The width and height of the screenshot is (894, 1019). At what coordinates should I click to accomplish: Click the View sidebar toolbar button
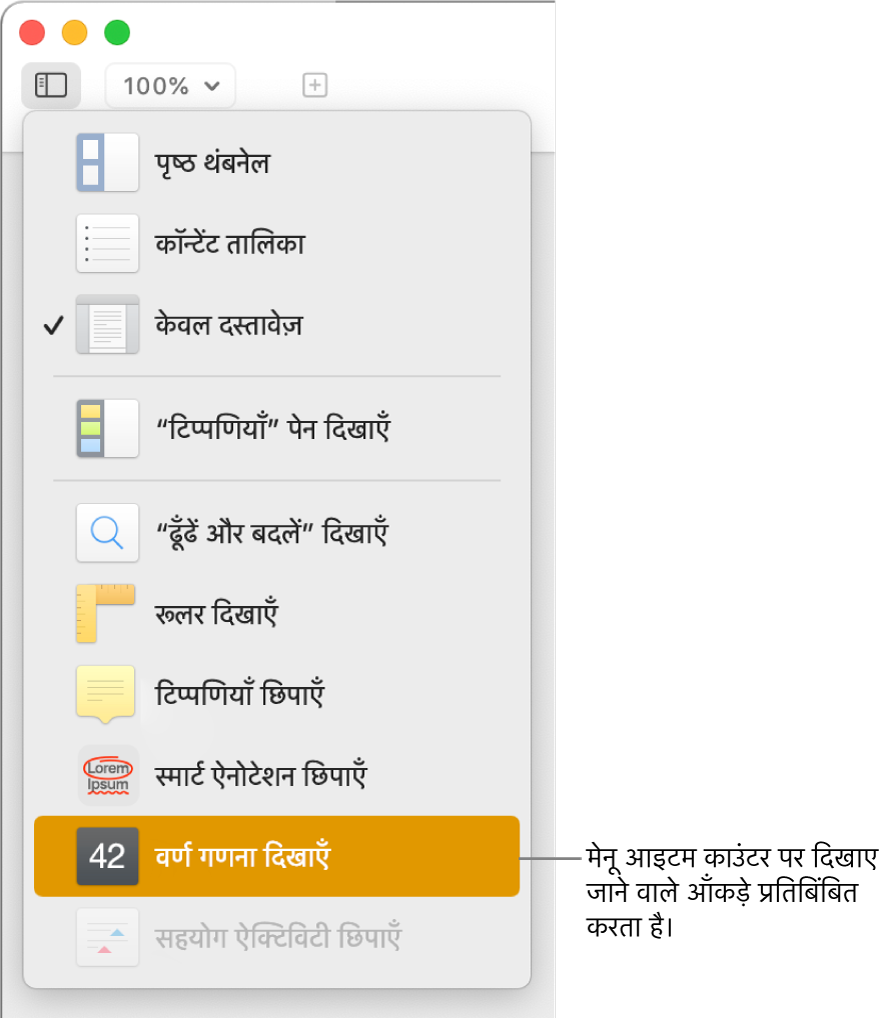[x=51, y=85]
